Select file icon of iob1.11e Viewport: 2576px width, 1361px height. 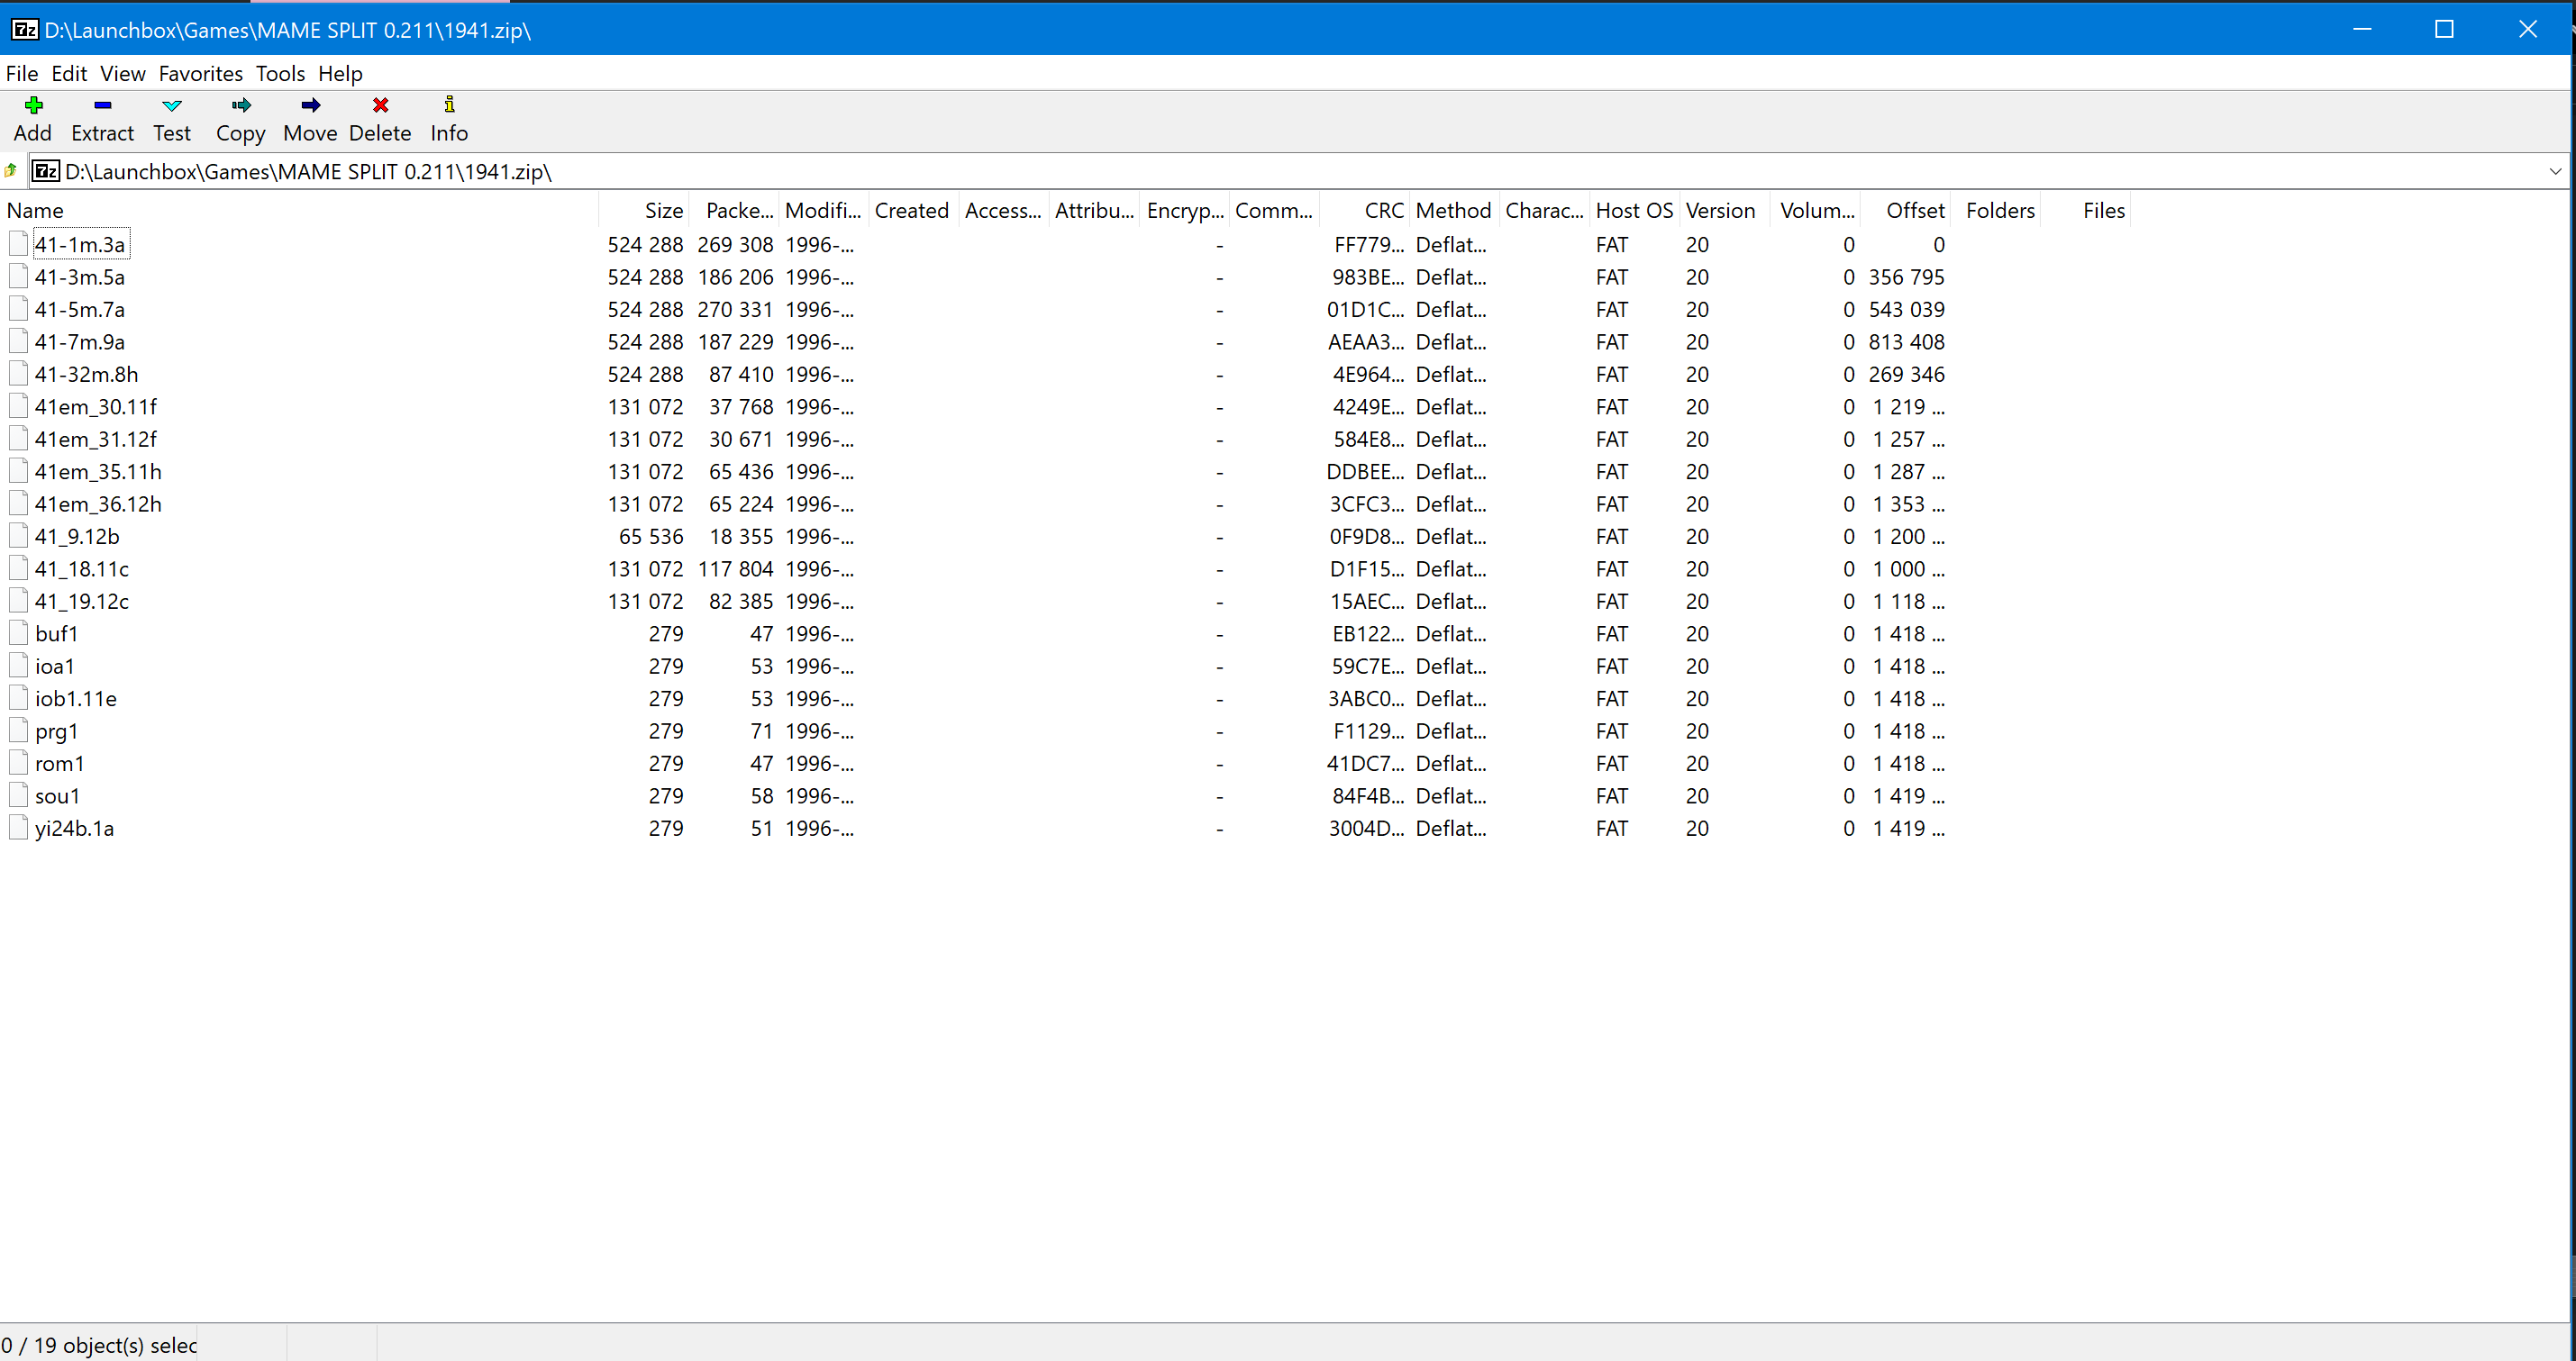coord(18,698)
